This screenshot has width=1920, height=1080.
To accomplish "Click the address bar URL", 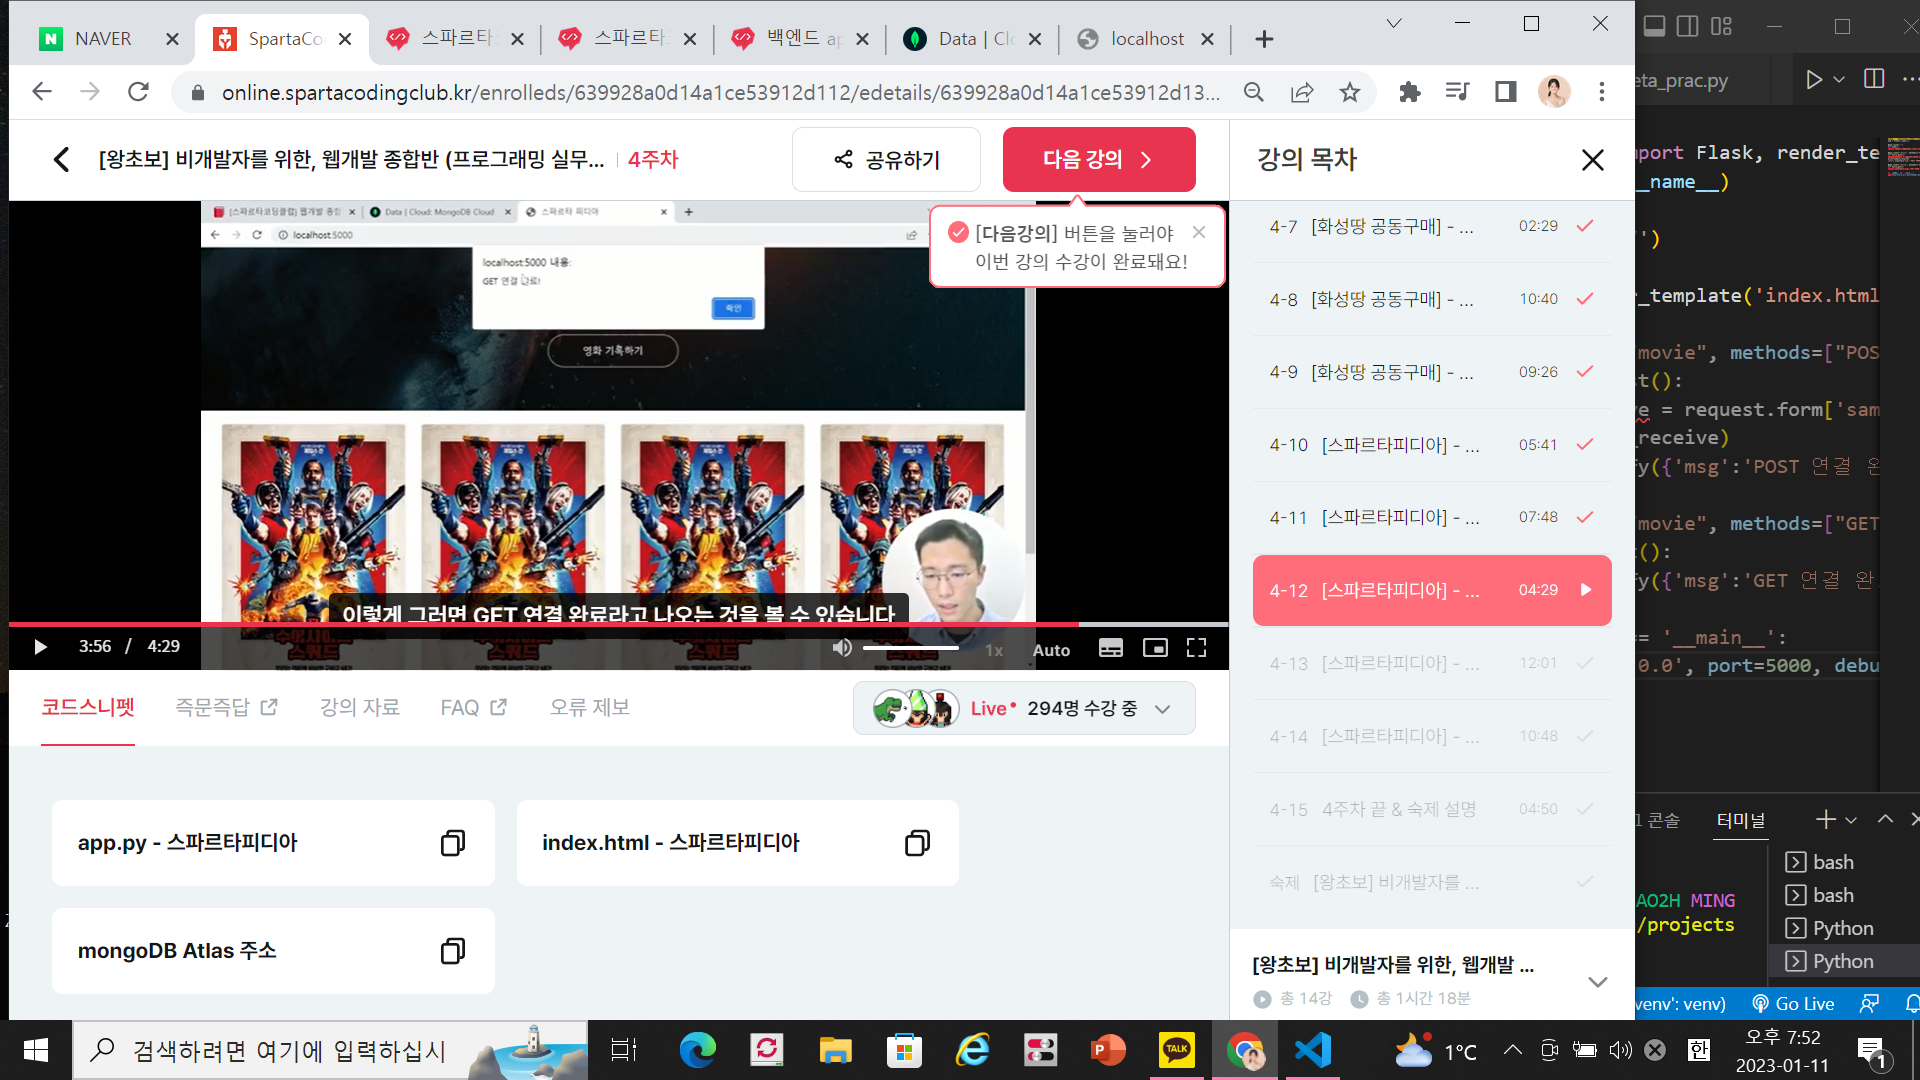I will pyautogui.click(x=720, y=93).
